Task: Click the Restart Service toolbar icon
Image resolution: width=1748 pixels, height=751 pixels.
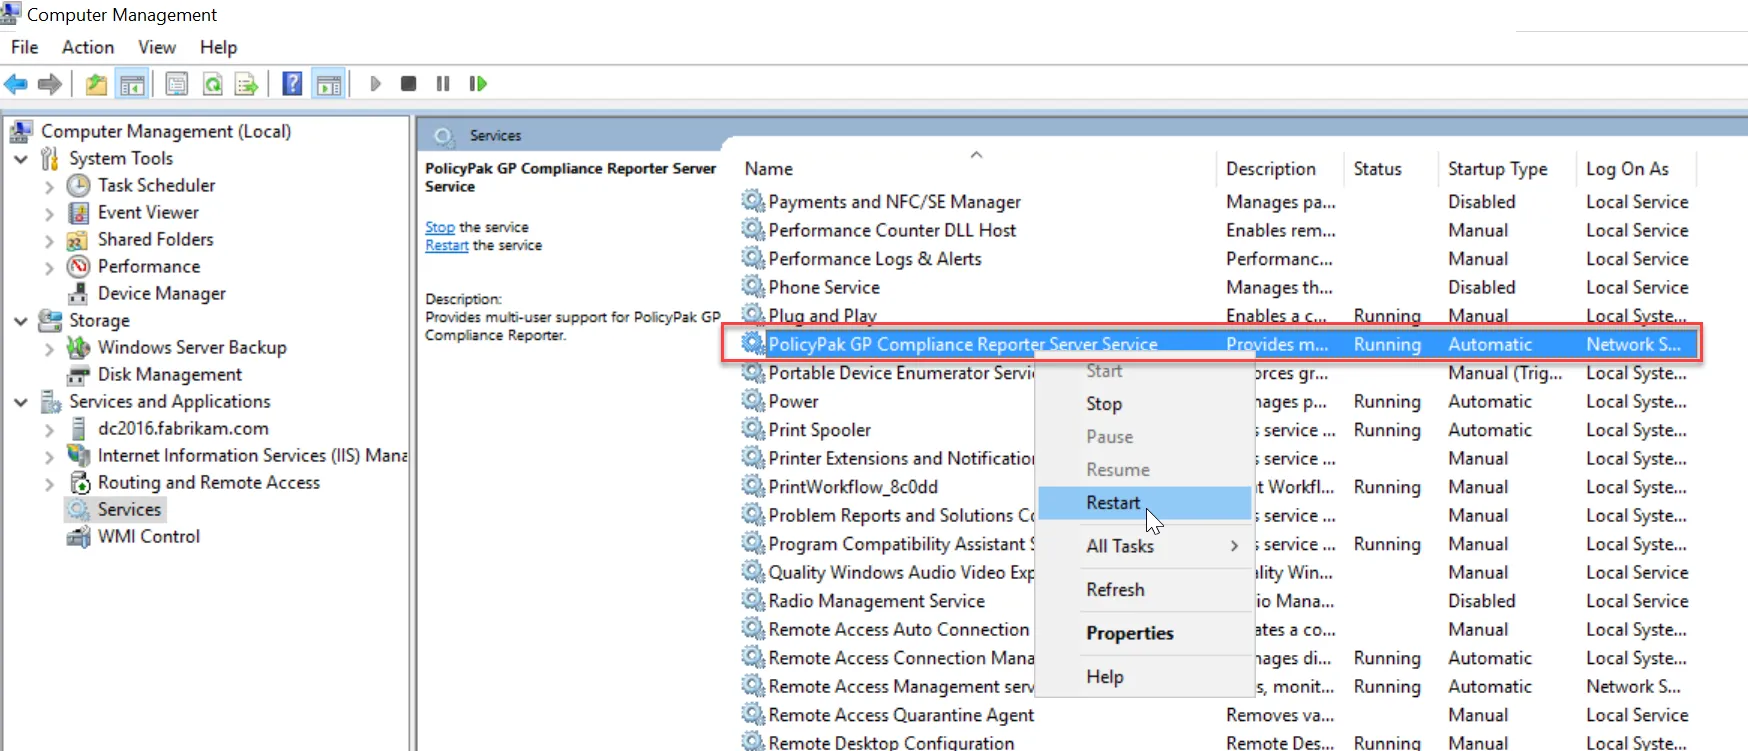Action: pos(478,84)
